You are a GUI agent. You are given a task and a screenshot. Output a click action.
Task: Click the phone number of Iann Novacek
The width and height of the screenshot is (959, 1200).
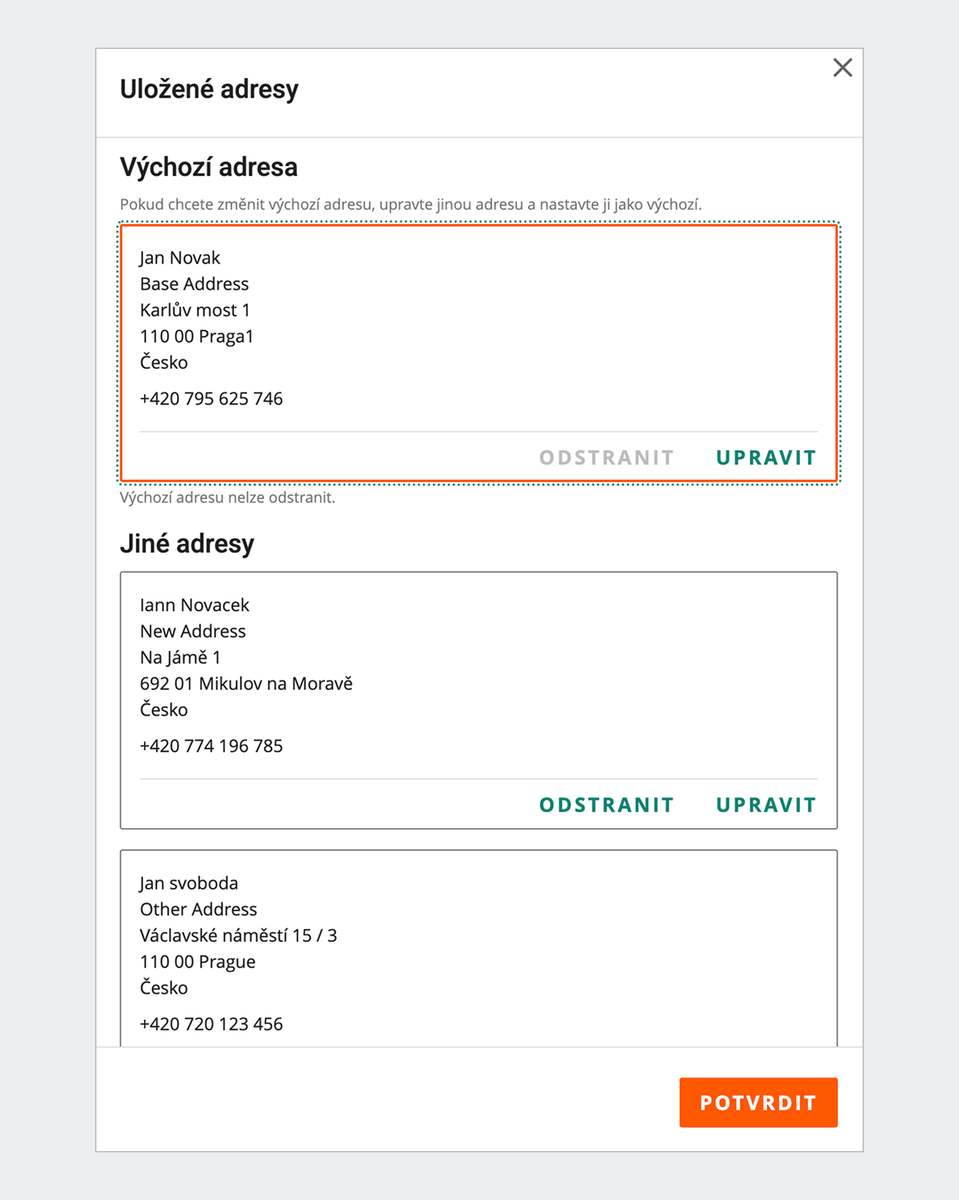(211, 745)
